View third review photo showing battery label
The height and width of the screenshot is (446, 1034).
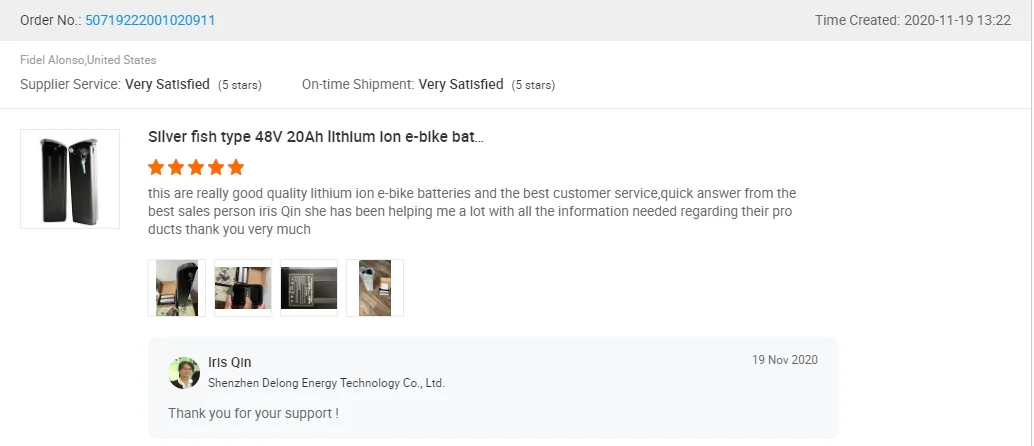[309, 288]
